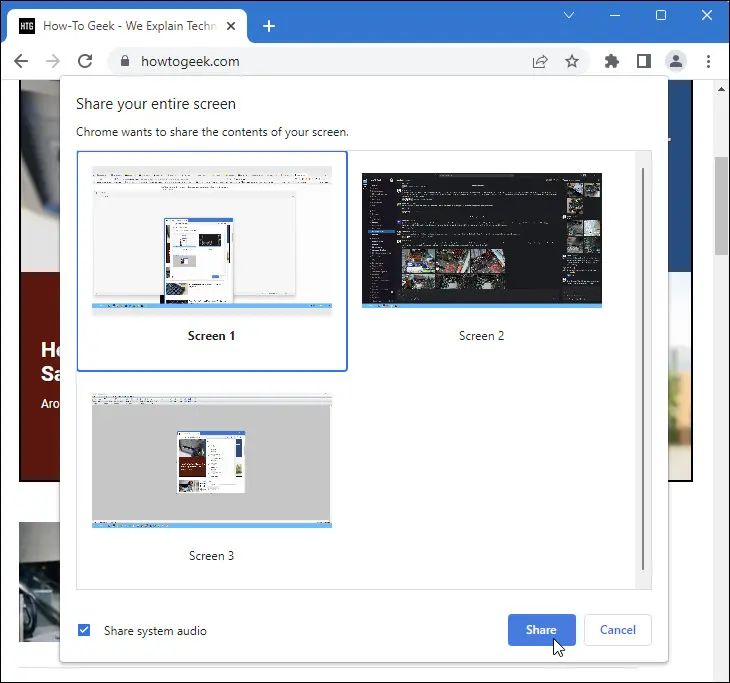
Task: Open the share this page icon
Action: 540,61
